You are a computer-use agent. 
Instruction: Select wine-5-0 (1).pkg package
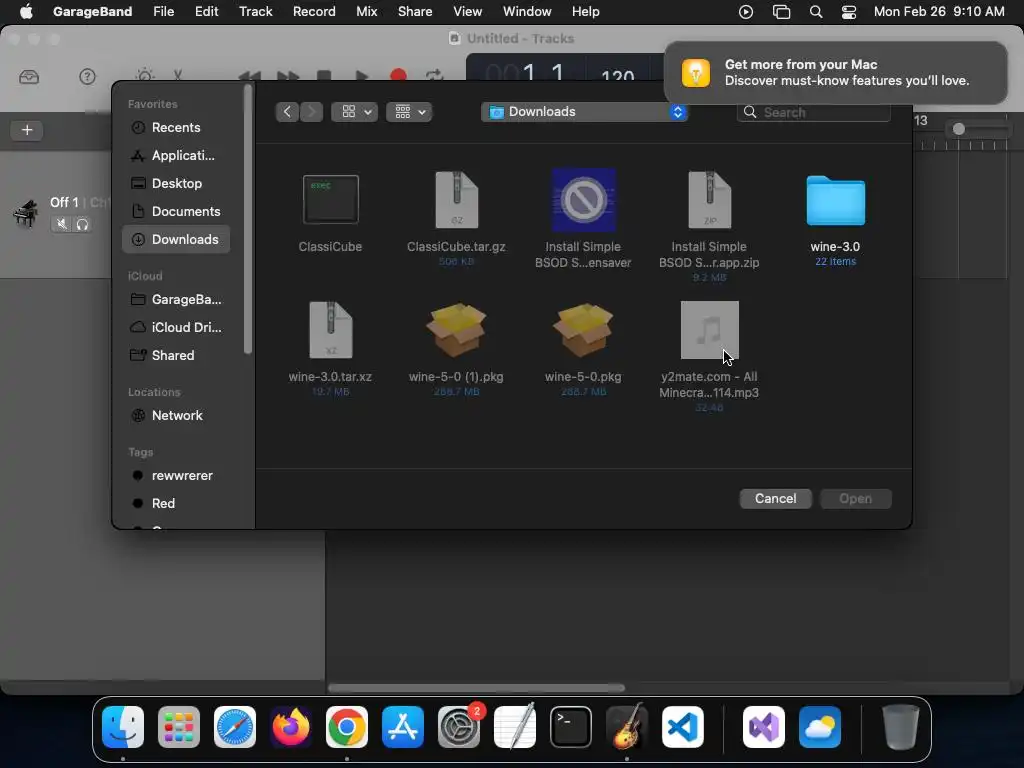click(456, 330)
